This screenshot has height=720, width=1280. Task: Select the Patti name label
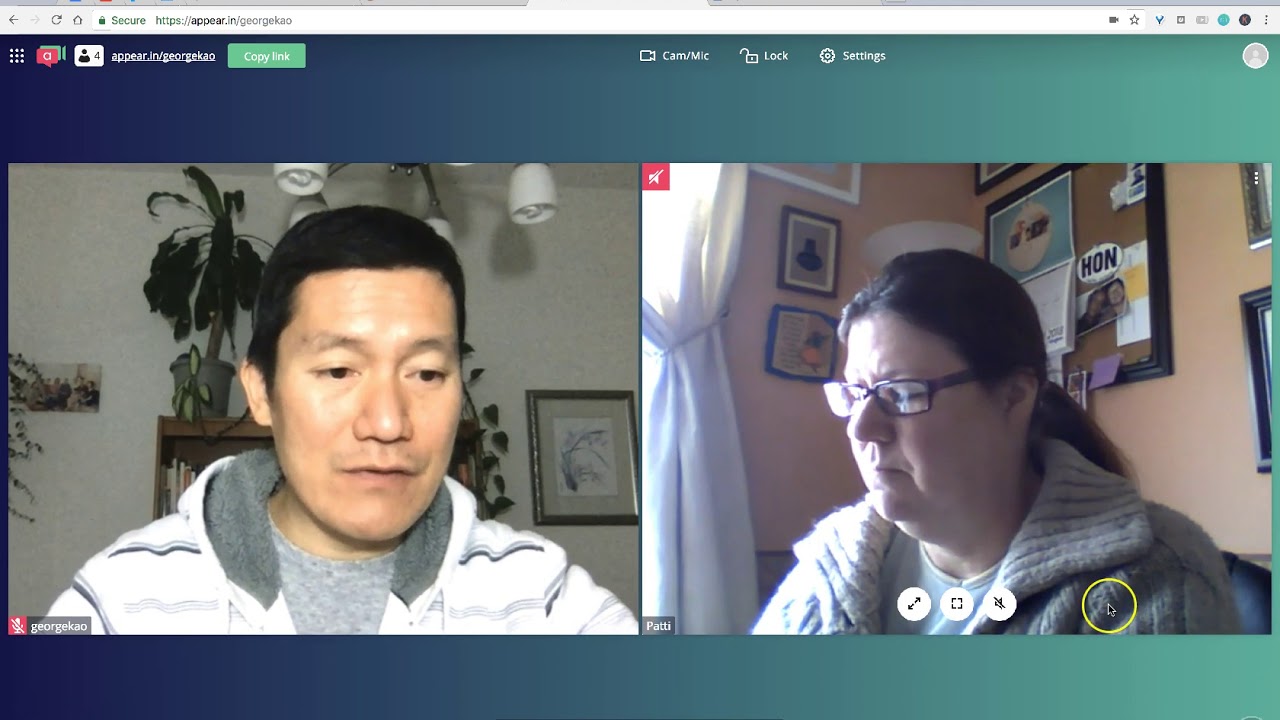tap(658, 626)
